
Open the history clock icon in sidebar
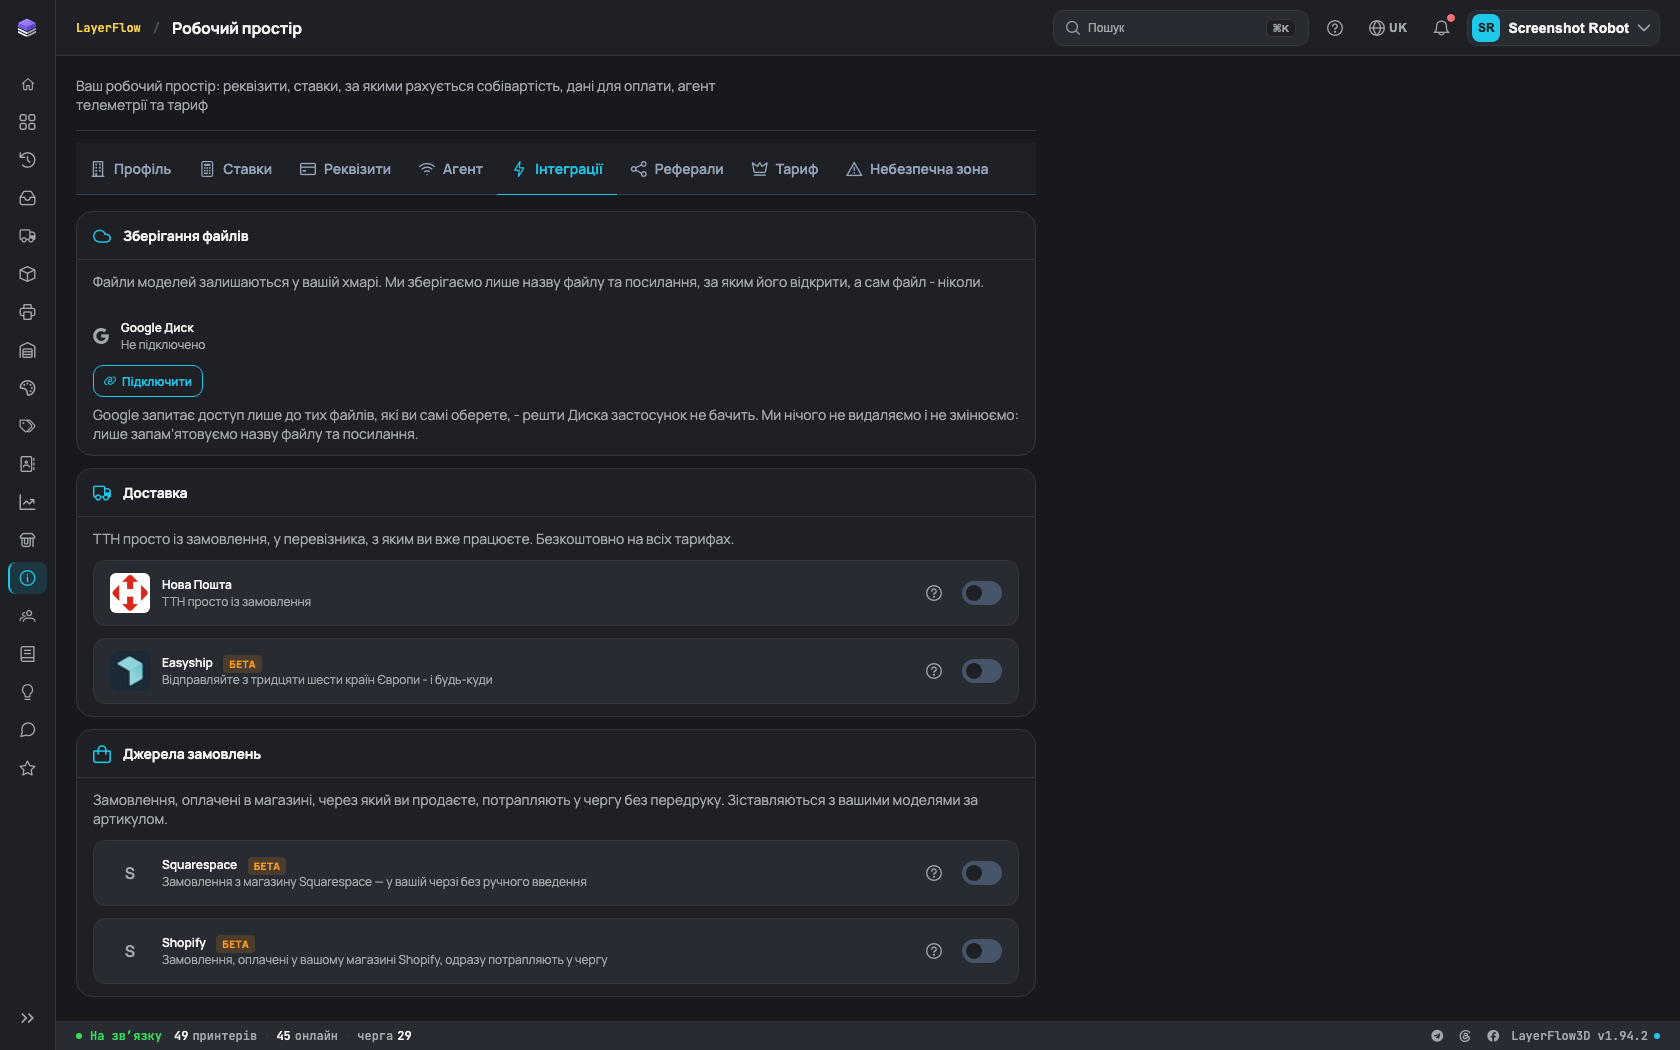[x=27, y=160]
